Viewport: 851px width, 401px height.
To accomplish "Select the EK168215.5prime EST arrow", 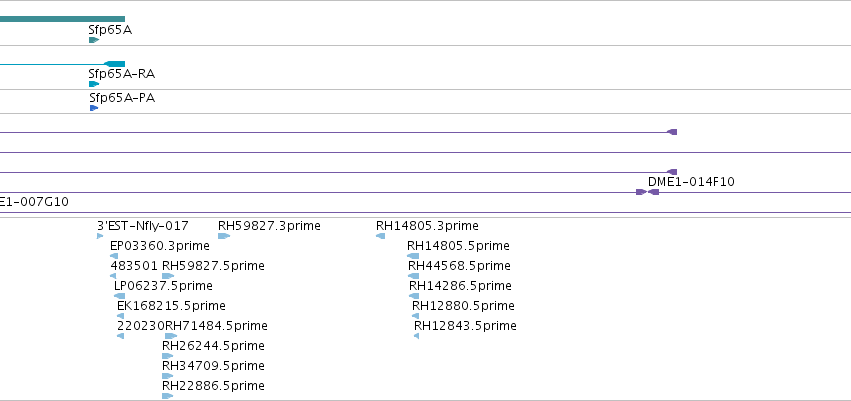I will (x=120, y=316).
